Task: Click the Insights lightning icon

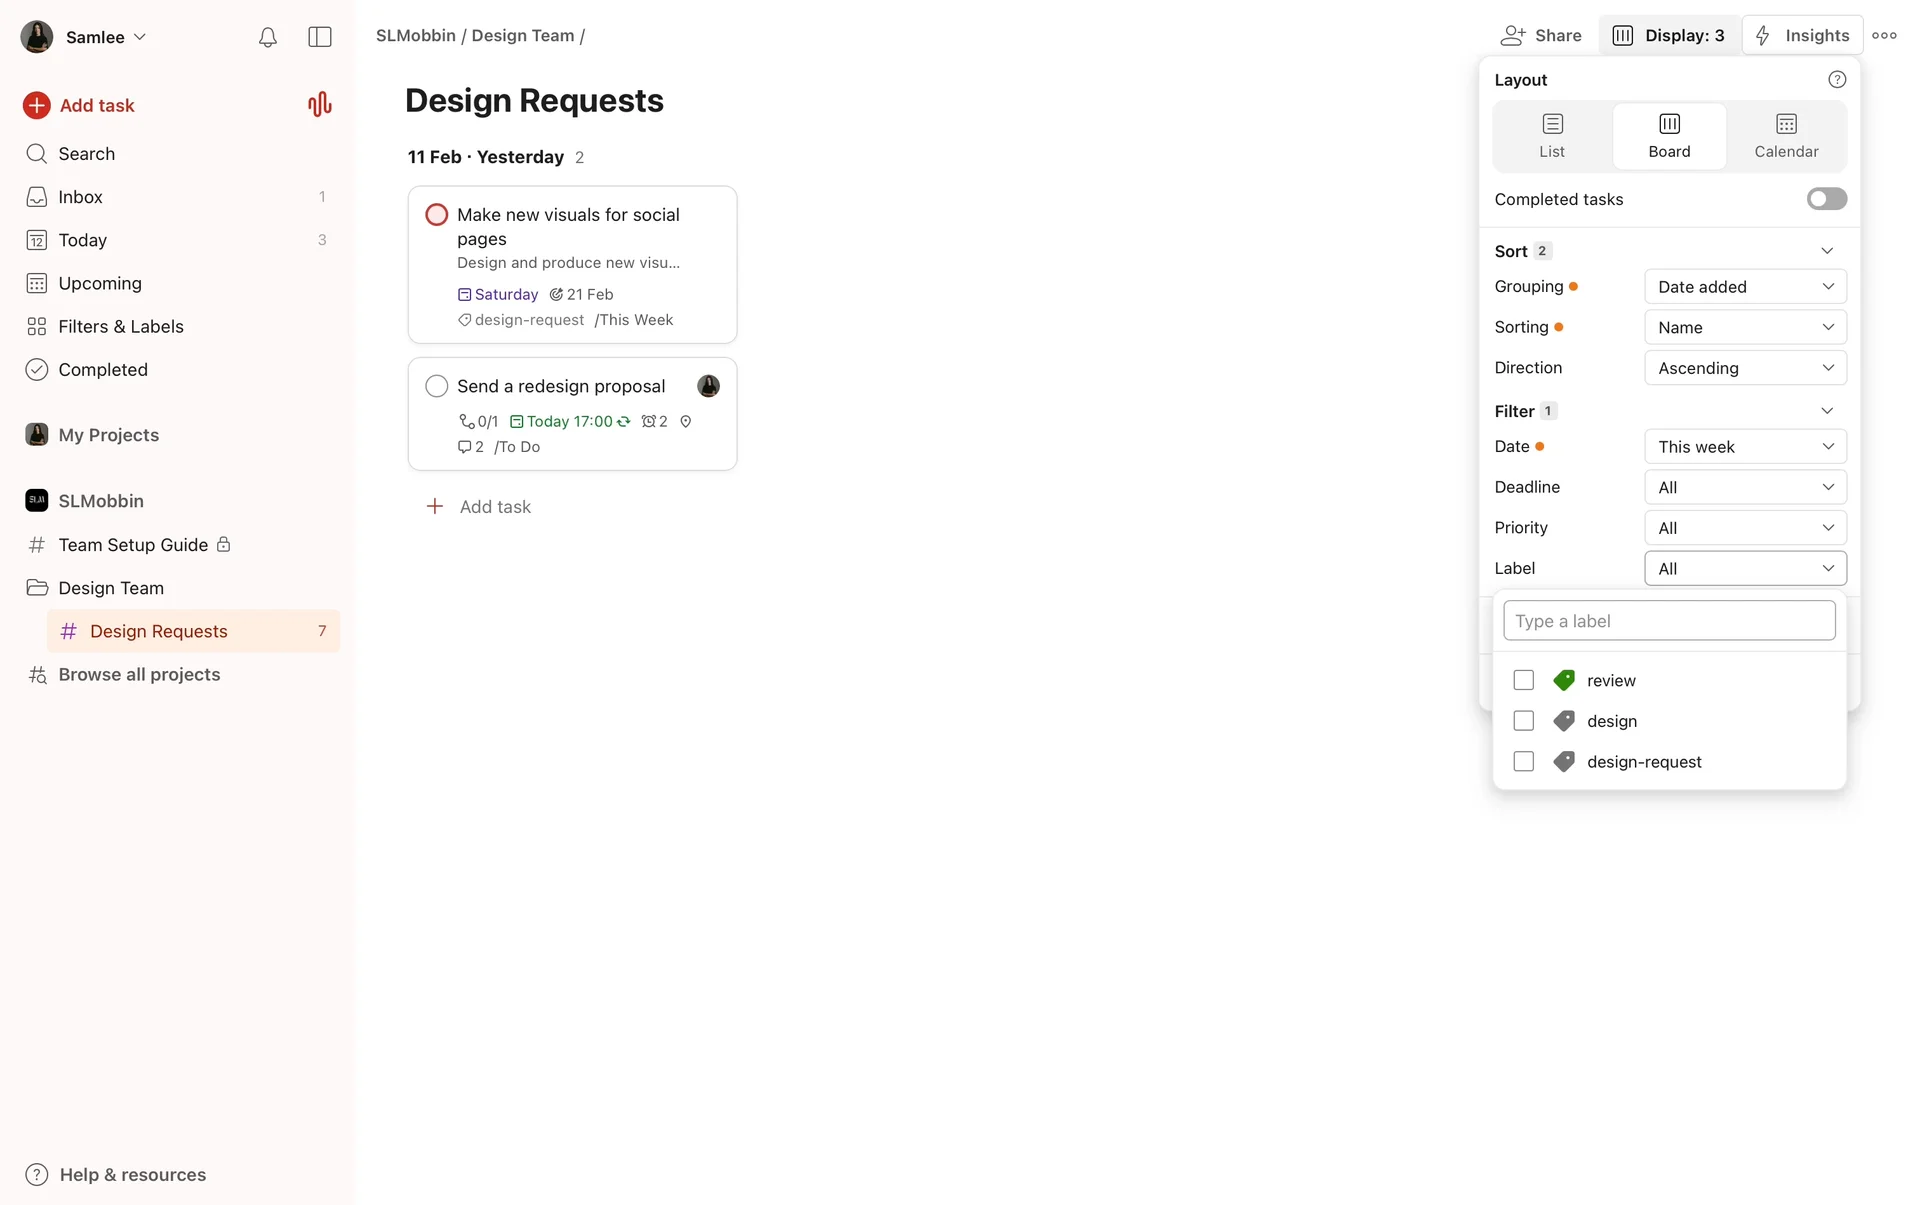Action: click(1763, 35)
